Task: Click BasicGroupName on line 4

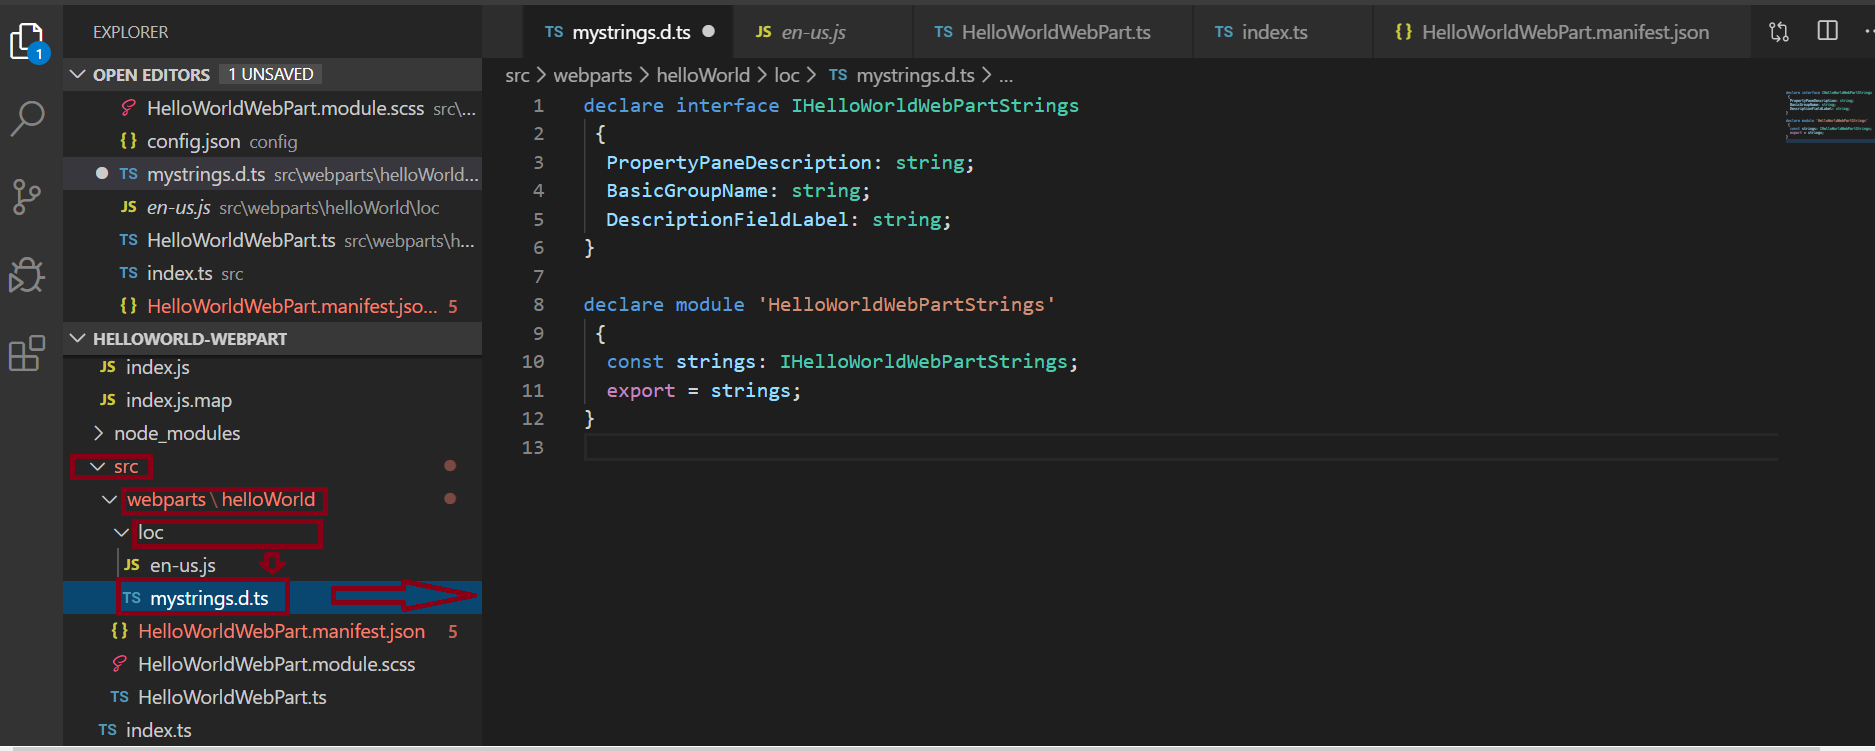Action: click(687, 190)
